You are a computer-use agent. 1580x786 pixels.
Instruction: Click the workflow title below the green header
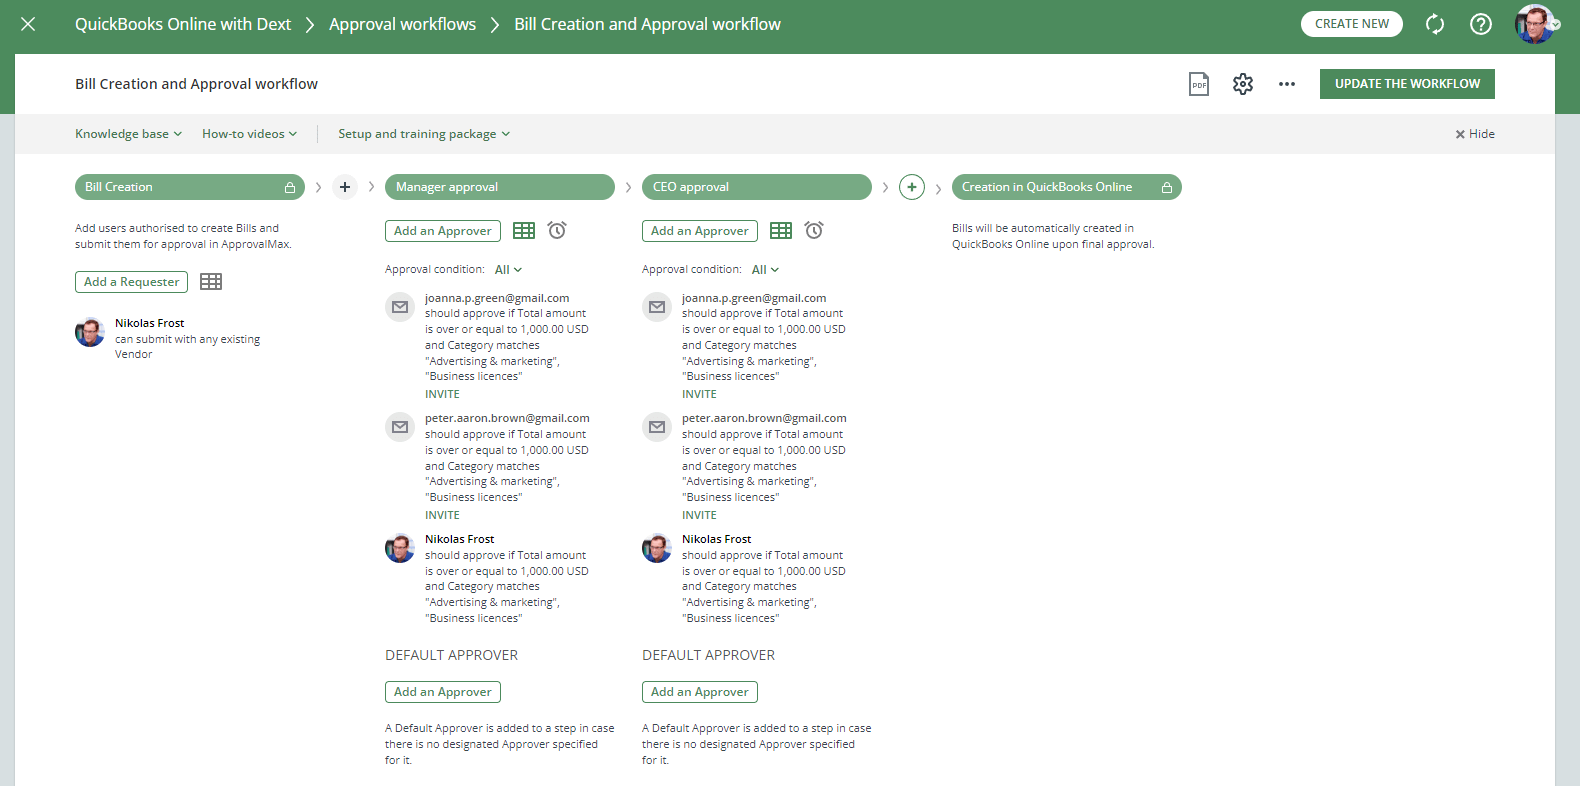(196, 84)
